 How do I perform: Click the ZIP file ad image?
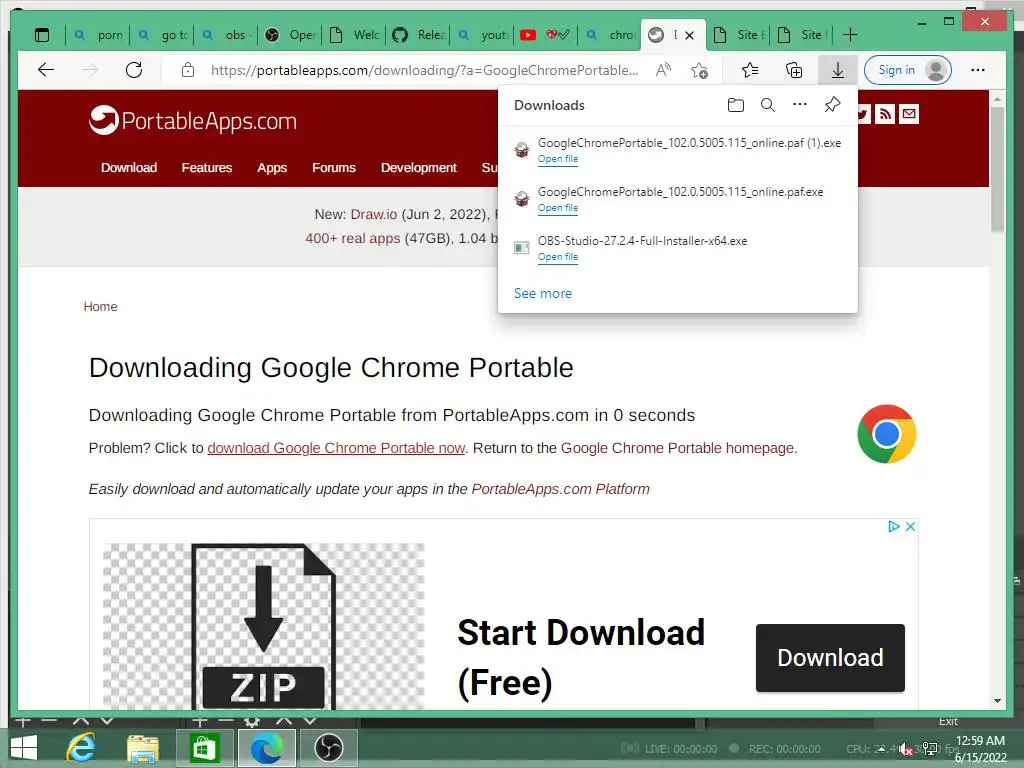(x=264, y=627)
